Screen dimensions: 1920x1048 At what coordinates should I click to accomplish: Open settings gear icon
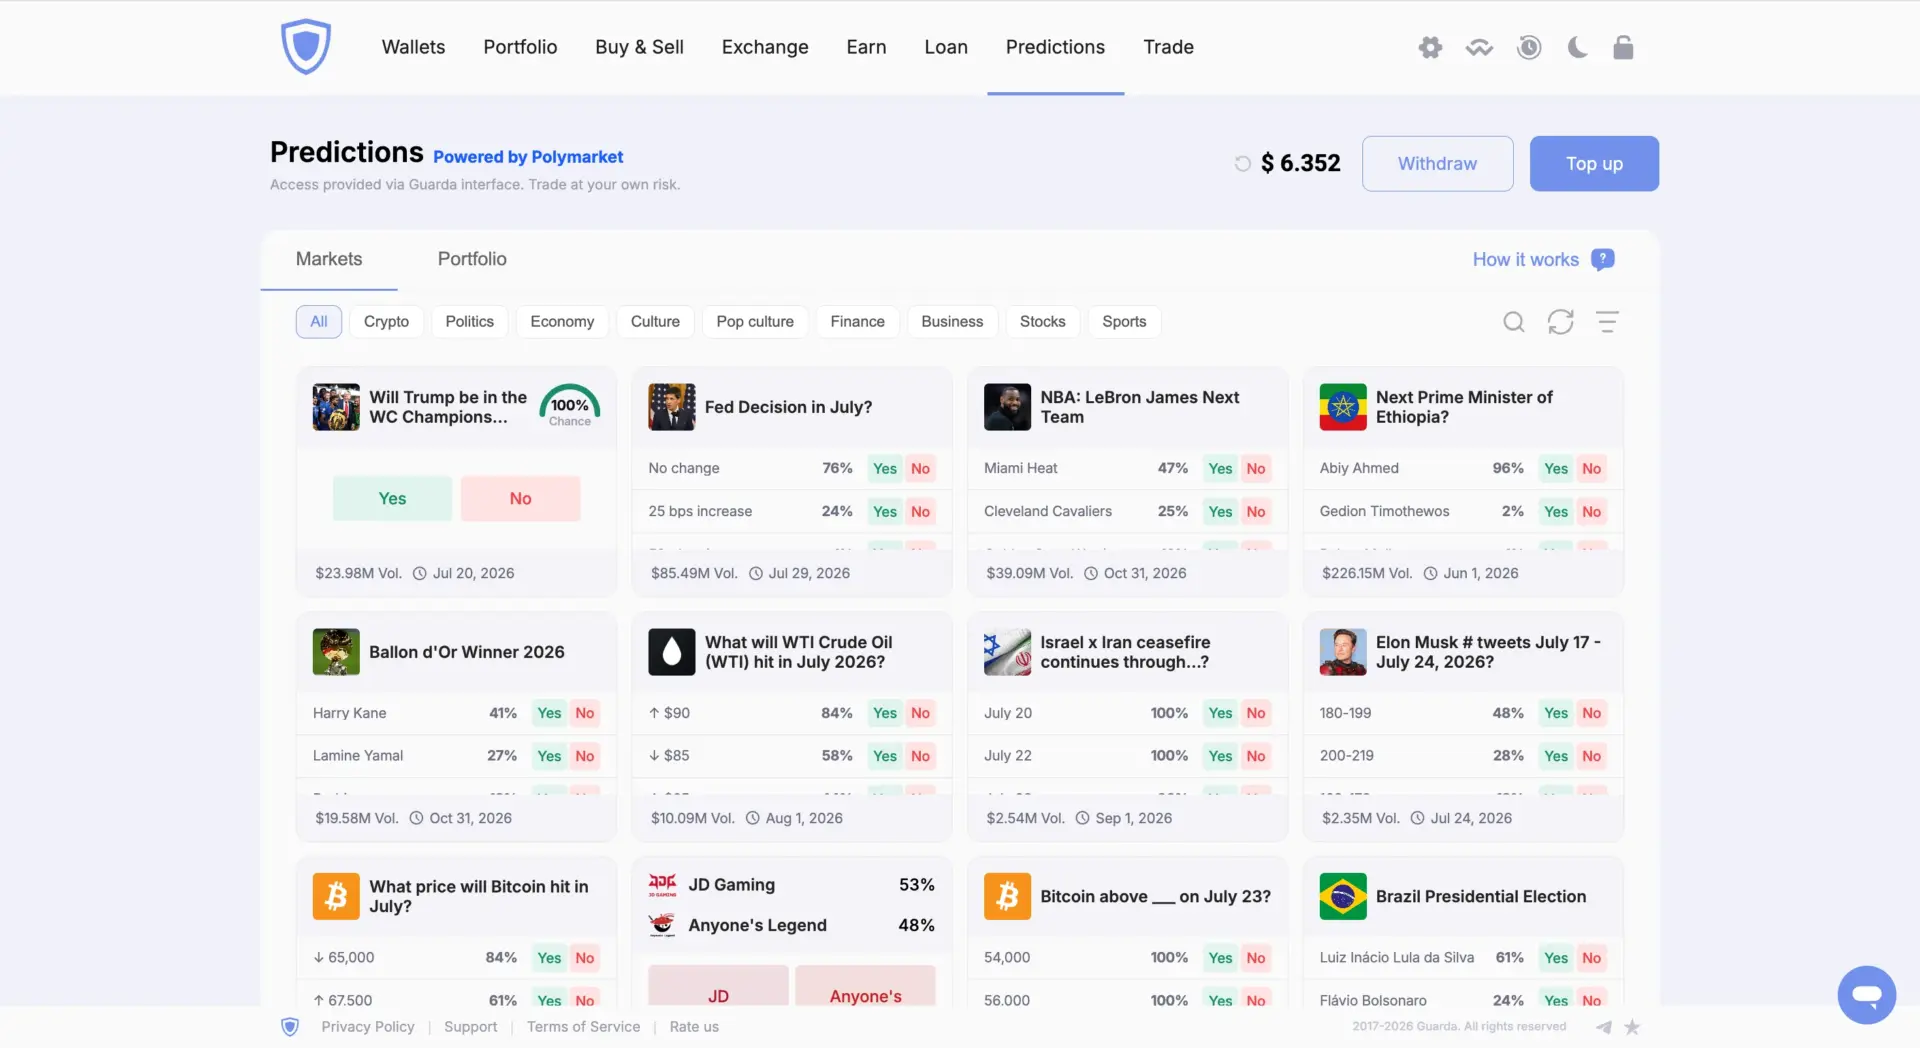click(x=1430, y=47)
